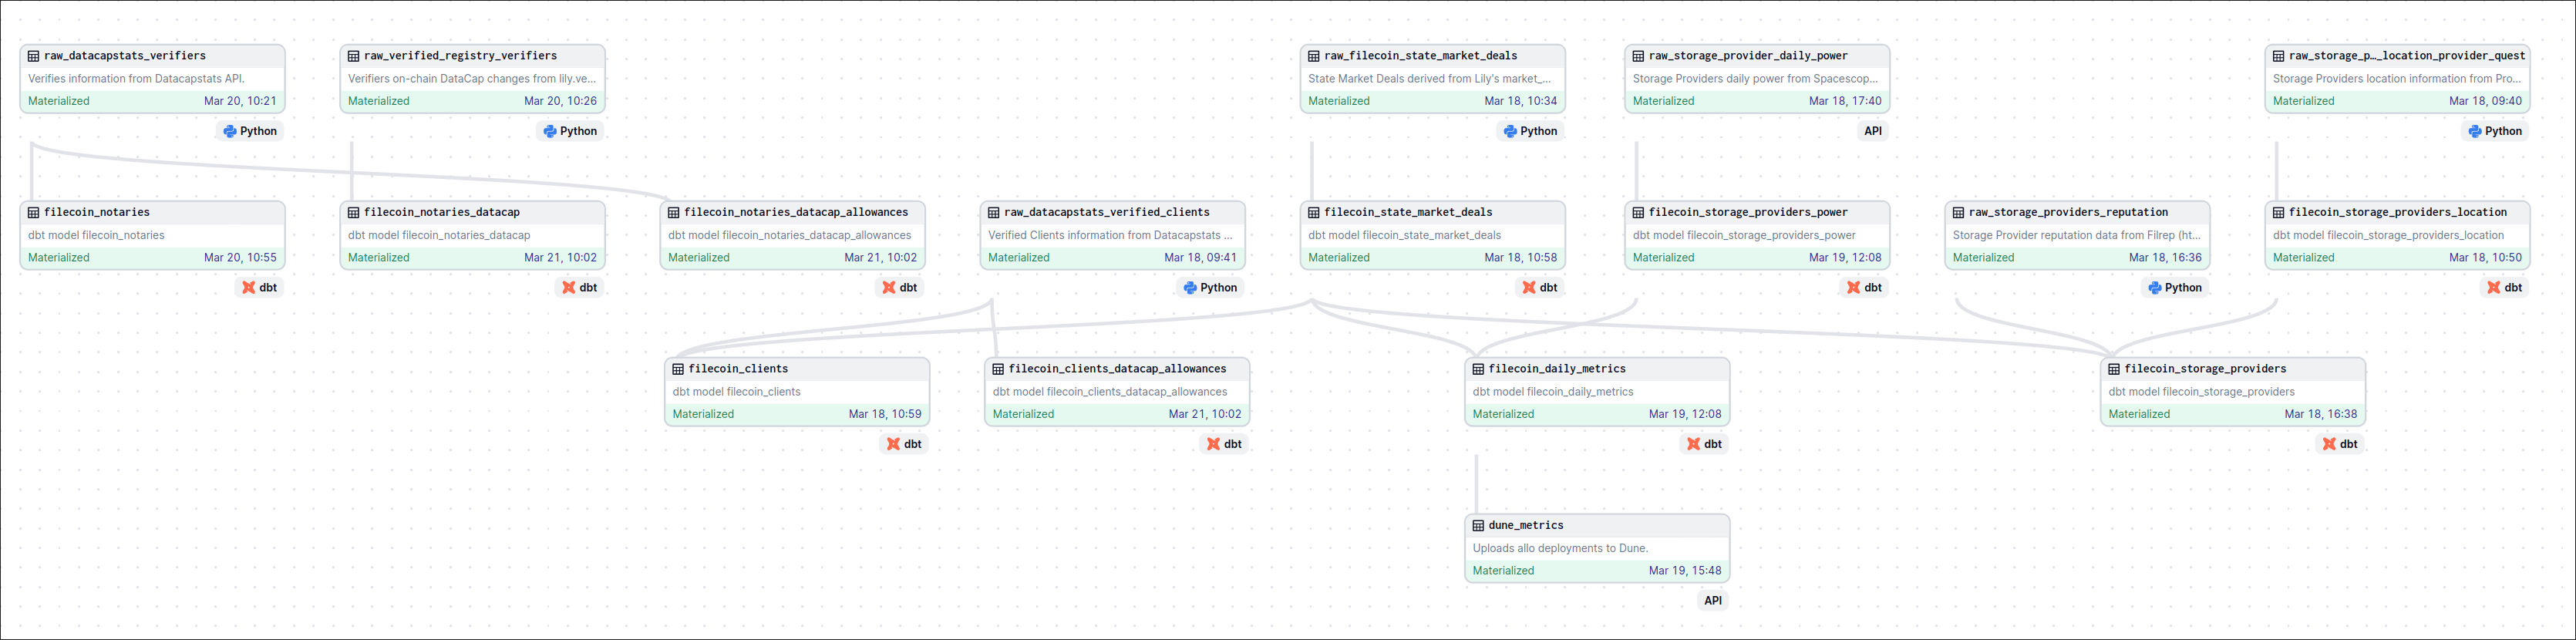This screenshot has width=2576, height=640.
Task: Click Mar 19, 15:48 timestamp on dune_metrics
Action: point(1684,571)
